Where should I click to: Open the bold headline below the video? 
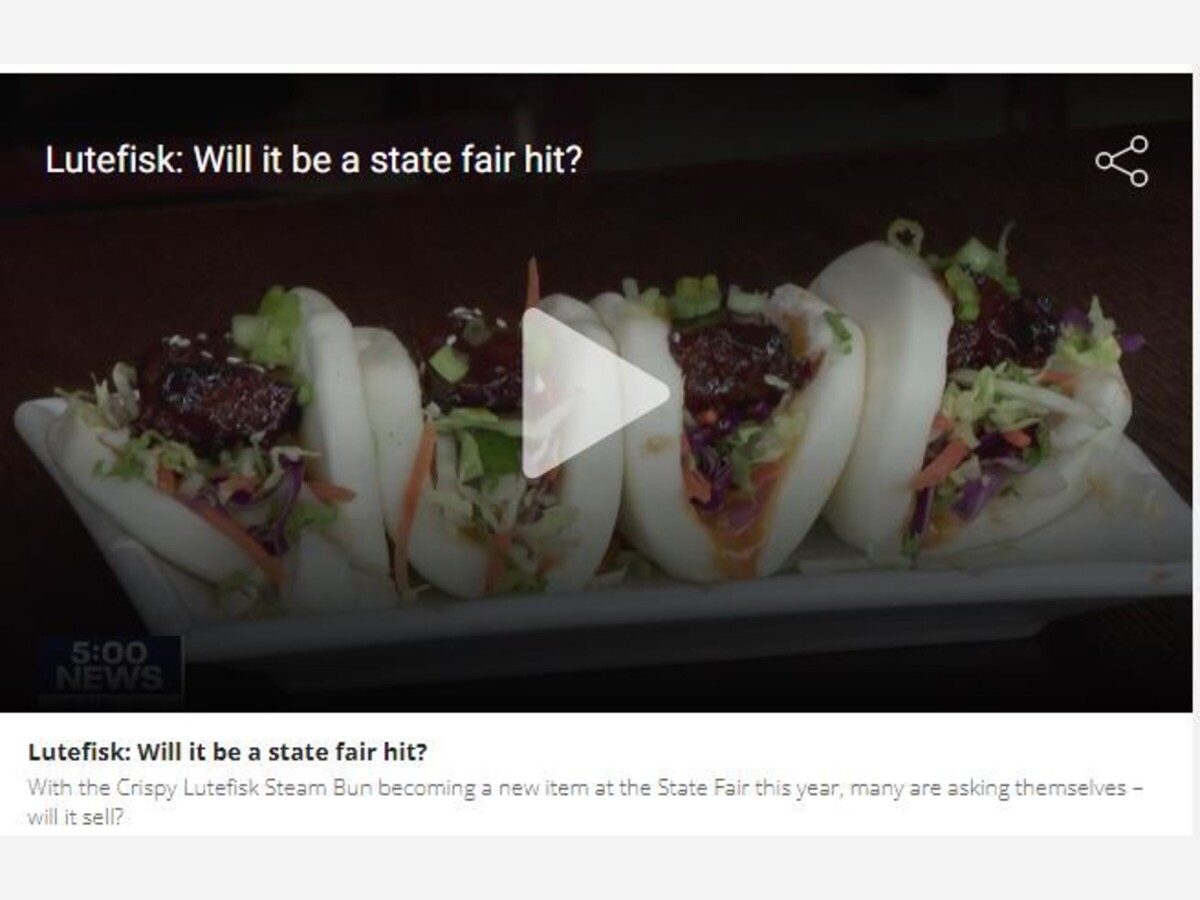[x=227, y=751]
